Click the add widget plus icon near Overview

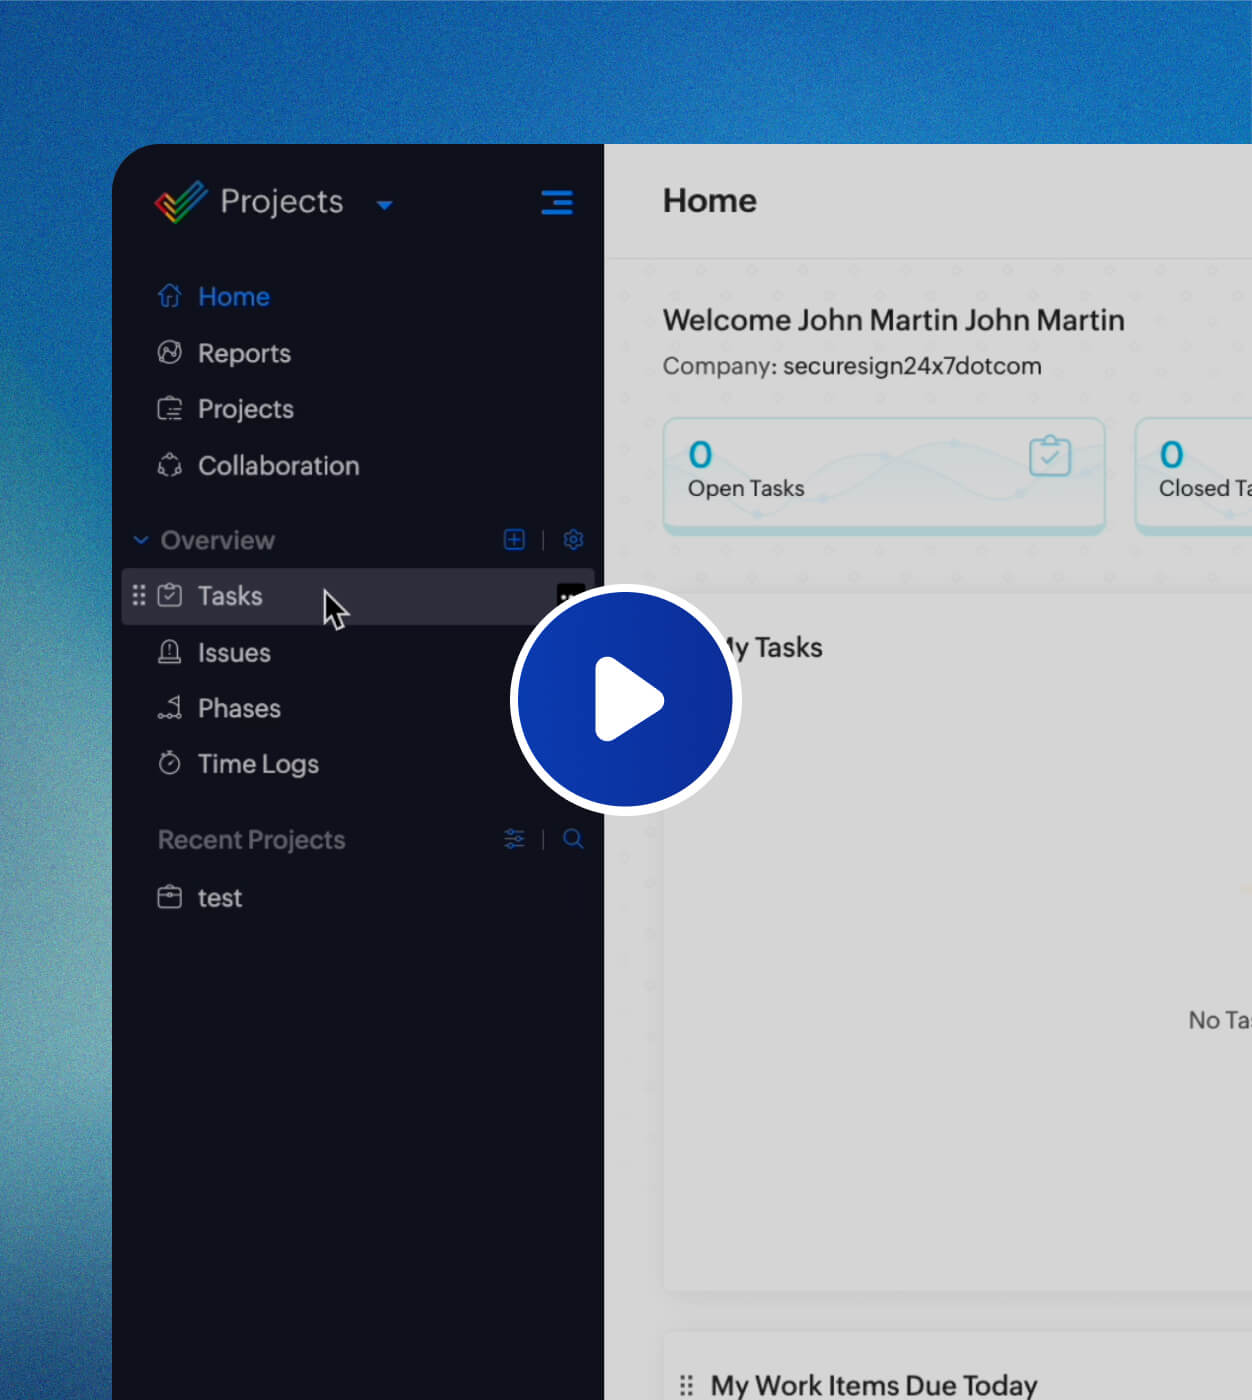pyautogui.click(x=514, y=540)
